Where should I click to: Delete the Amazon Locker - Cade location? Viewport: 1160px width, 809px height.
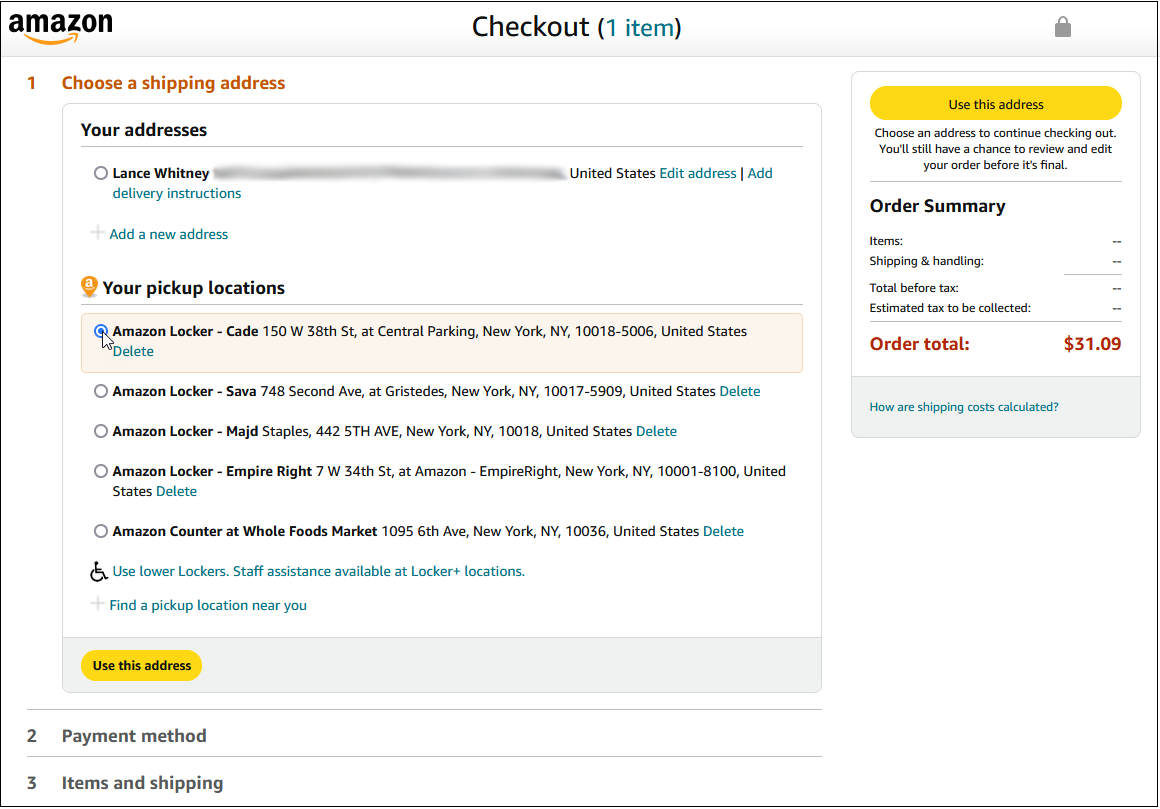pyautogui.click(x=133, y=351)
